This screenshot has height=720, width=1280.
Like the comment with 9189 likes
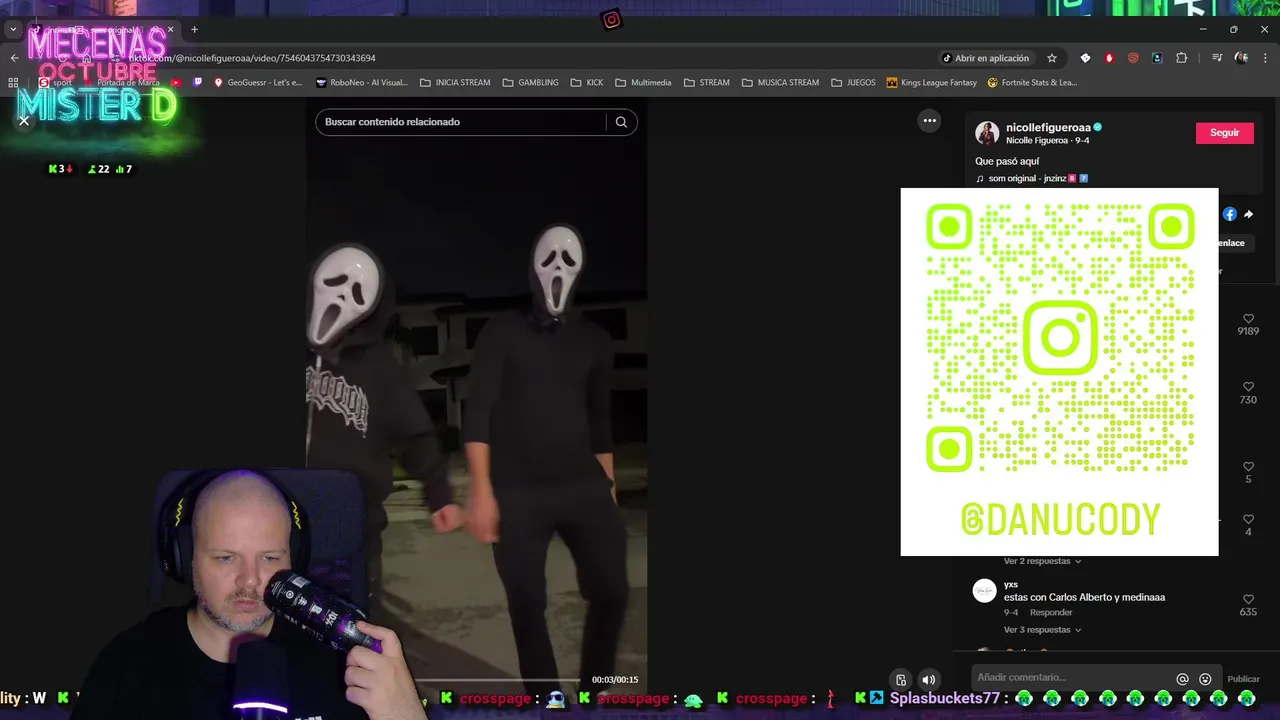[x=1248, y=319]
